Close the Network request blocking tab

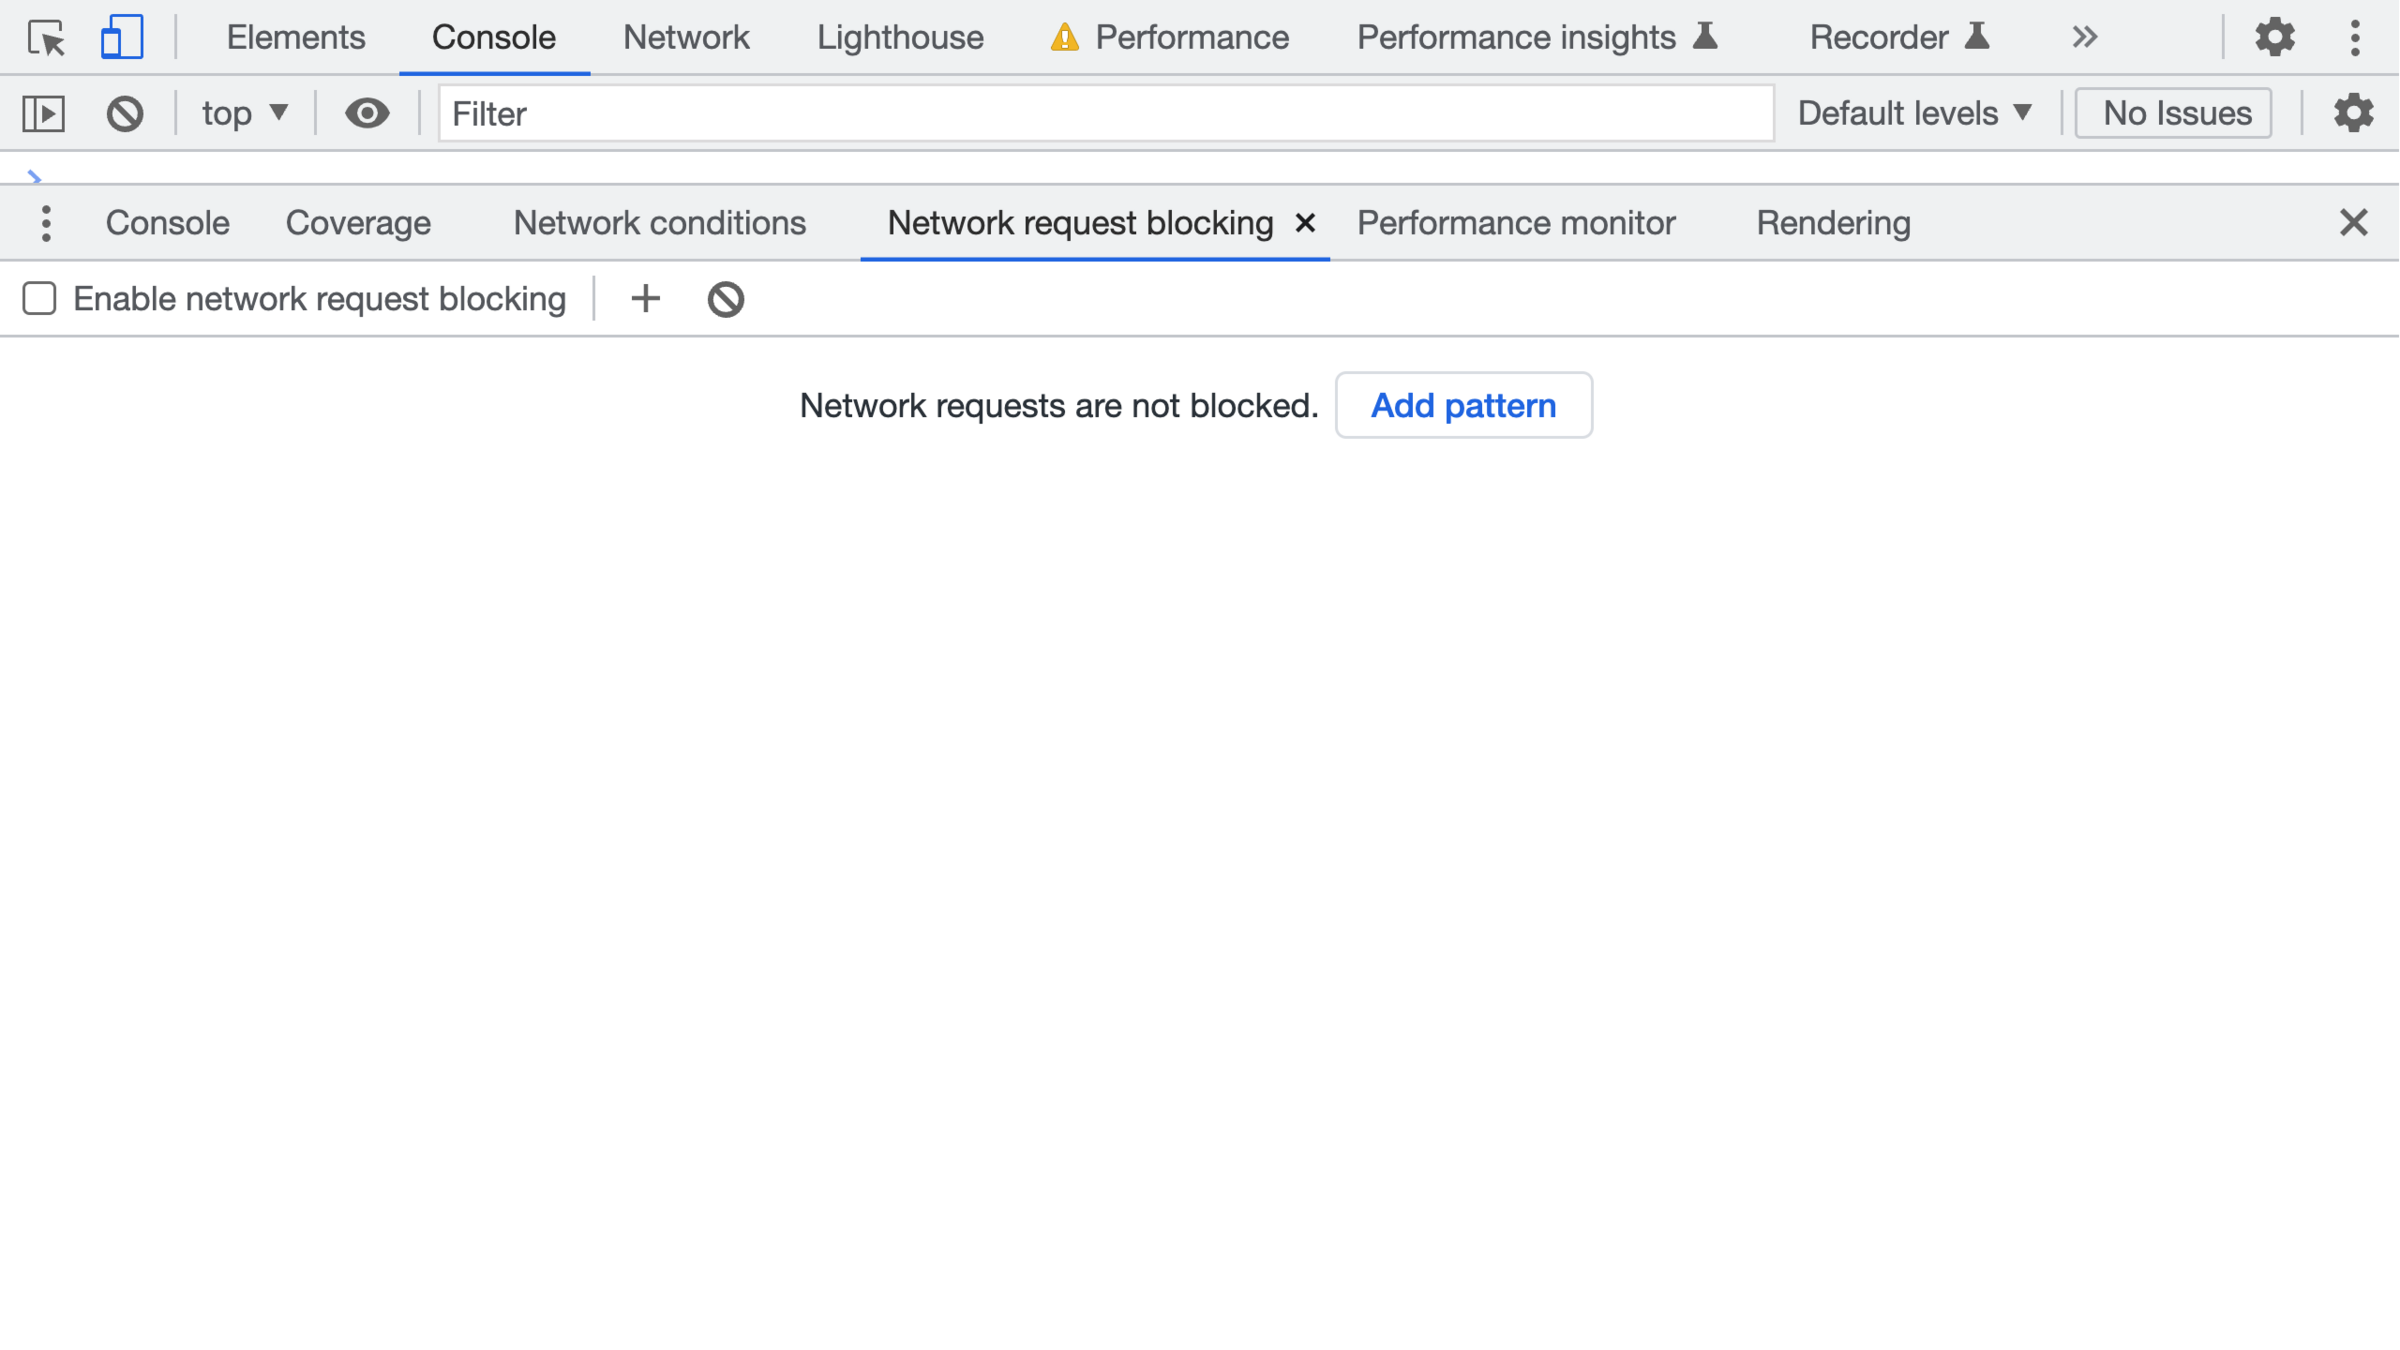tap(1305, 223)
